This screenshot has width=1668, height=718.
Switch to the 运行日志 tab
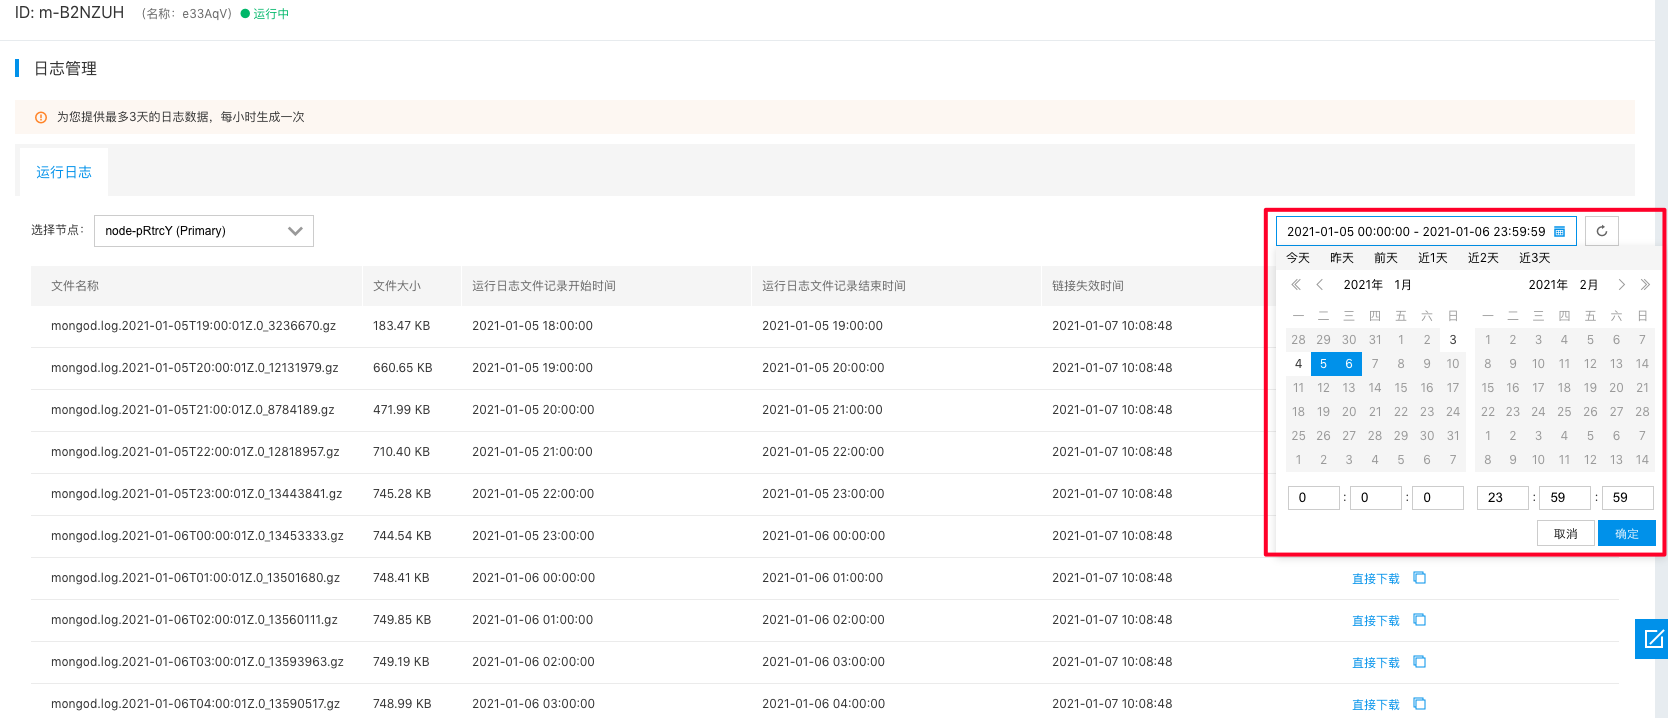coord(64,172)
